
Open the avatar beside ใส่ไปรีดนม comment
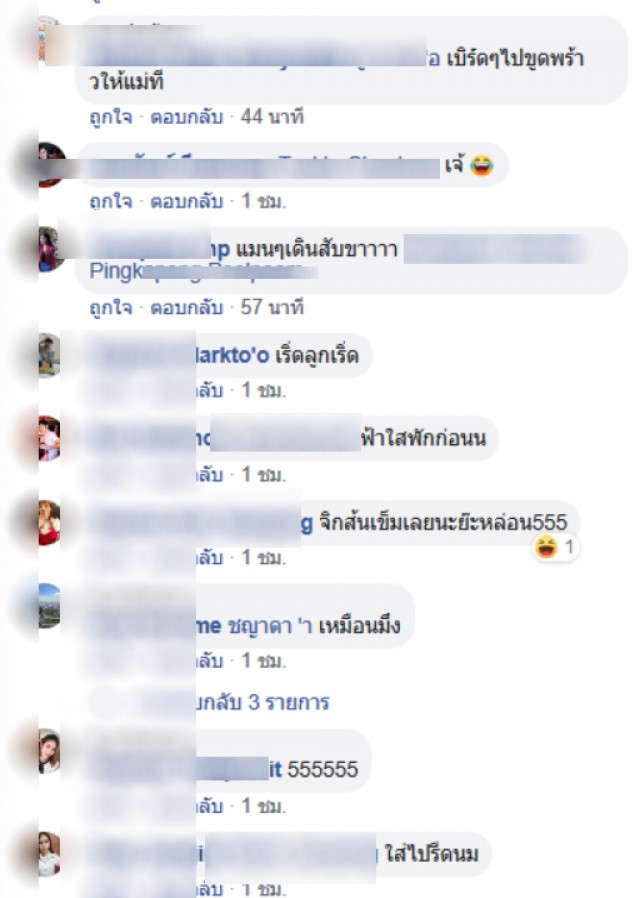49,854
